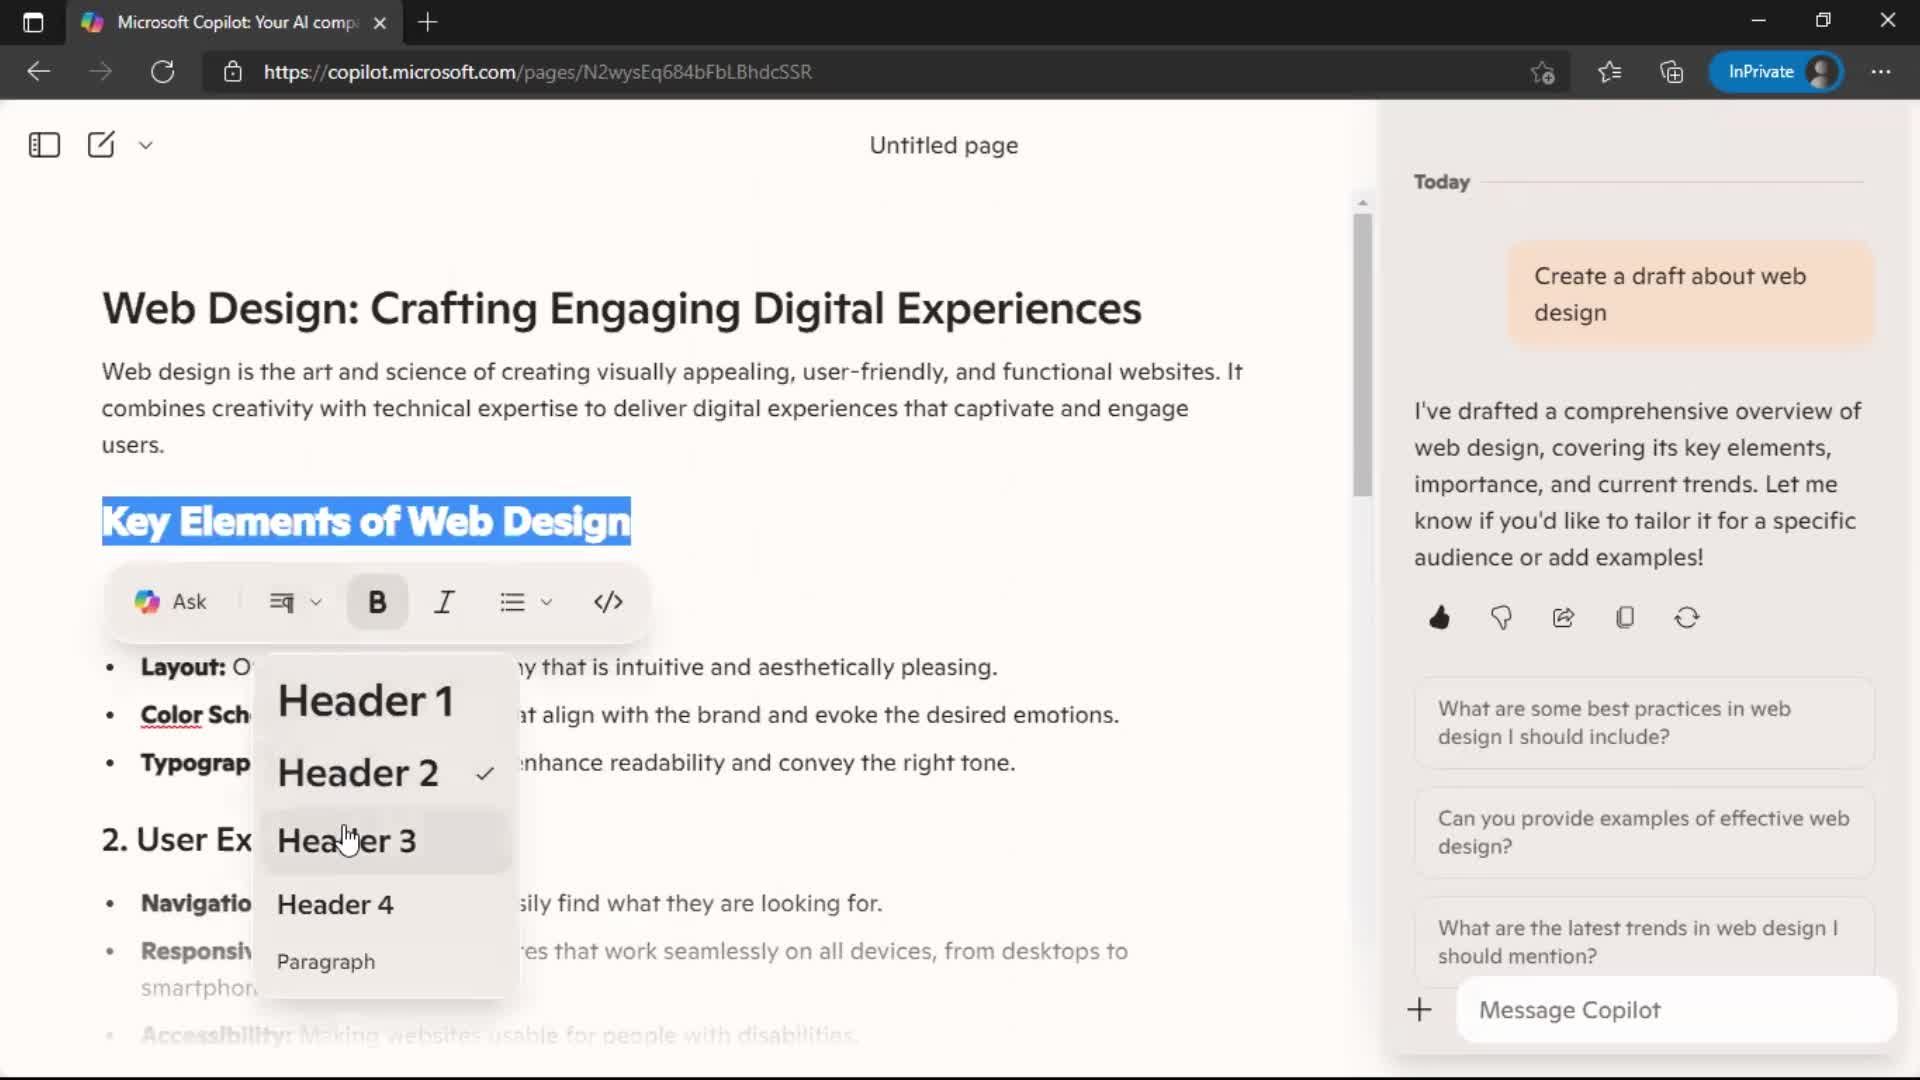Viewport: 1920px width, 1080px height.
Task: Expand the list options chevron
Action: (x=546, y=602)
